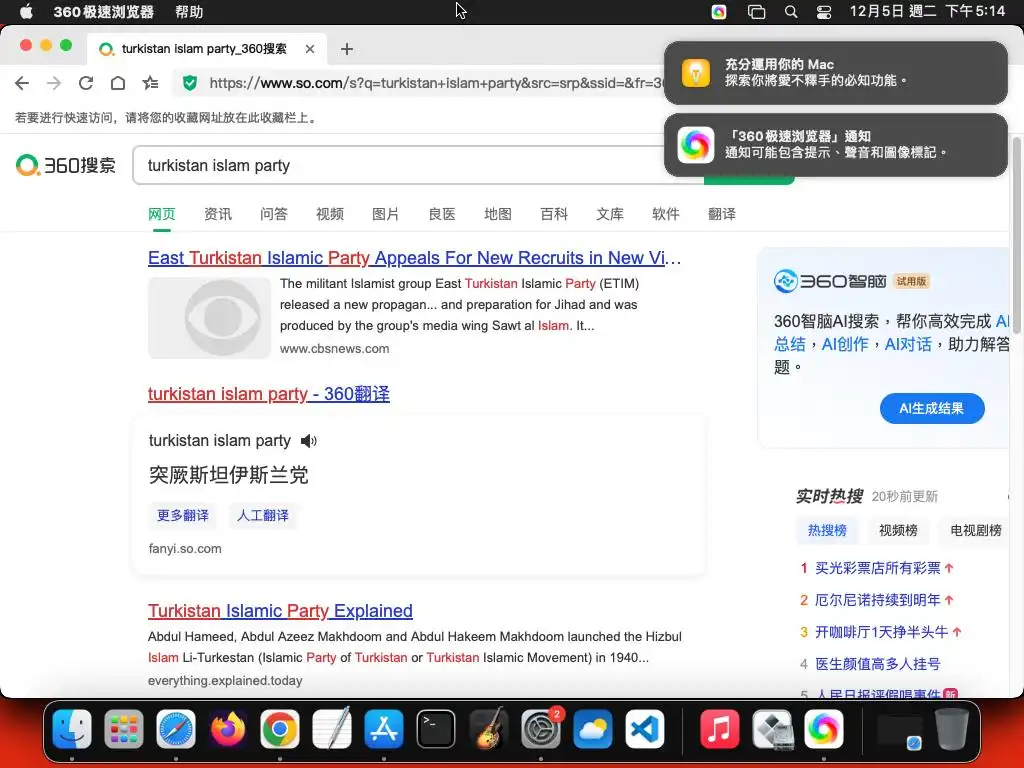The width and height of the screenshot is (1024, 768).
Task: Select the 视频榜 tab
Action: 898,530
